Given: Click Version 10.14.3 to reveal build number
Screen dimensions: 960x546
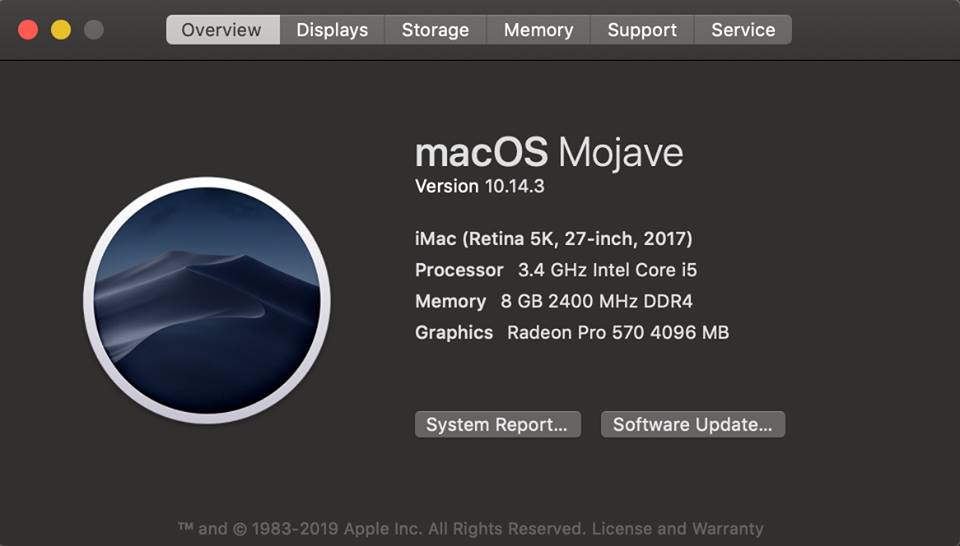Looking at the screenshot, I should click(x=479, y=186).
